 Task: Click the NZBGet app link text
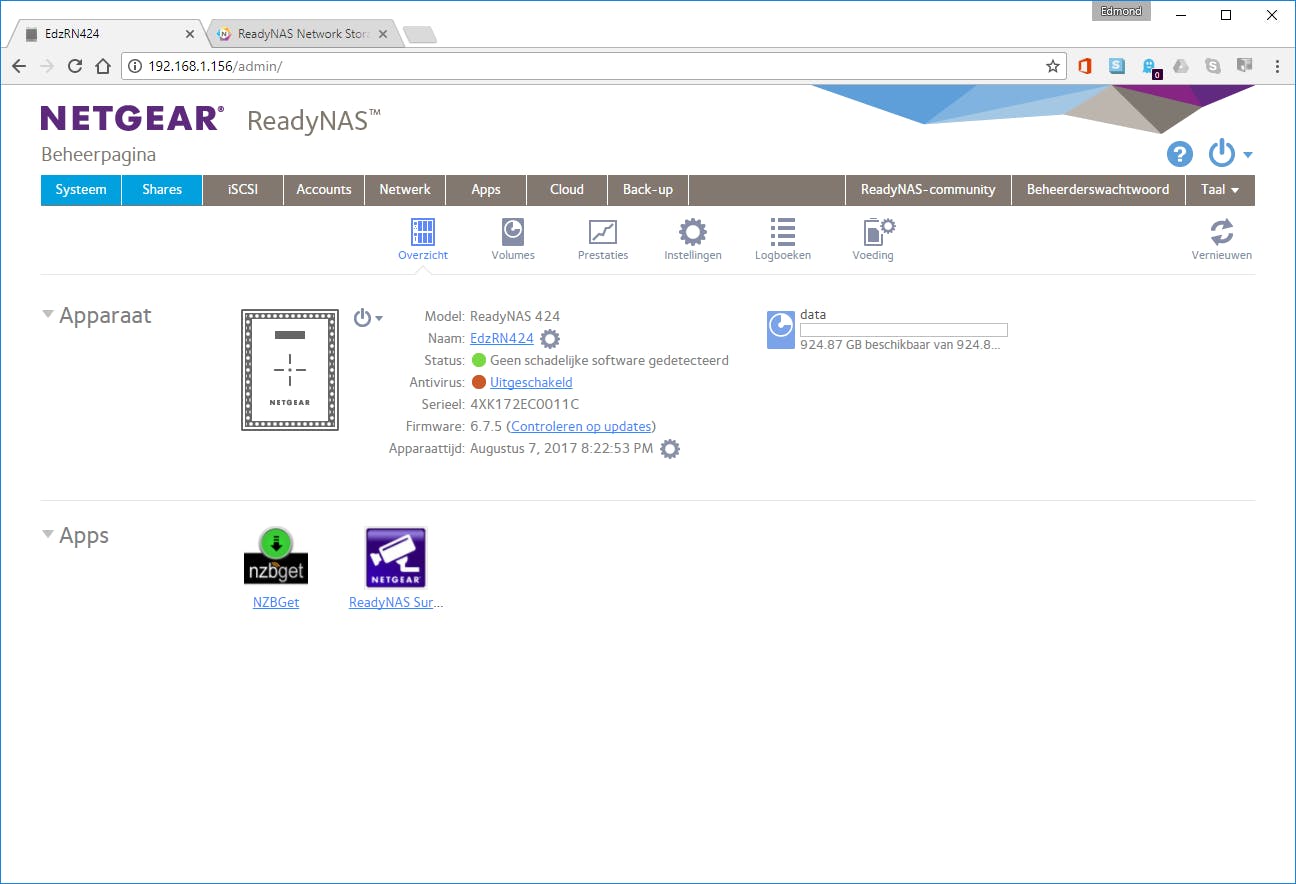[276, 603]
